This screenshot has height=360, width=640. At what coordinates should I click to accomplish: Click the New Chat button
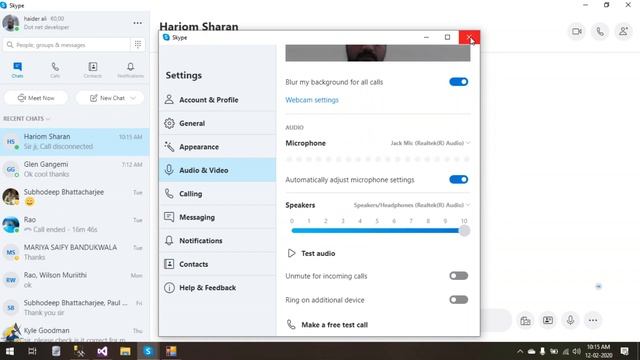[x=110, y=98]
